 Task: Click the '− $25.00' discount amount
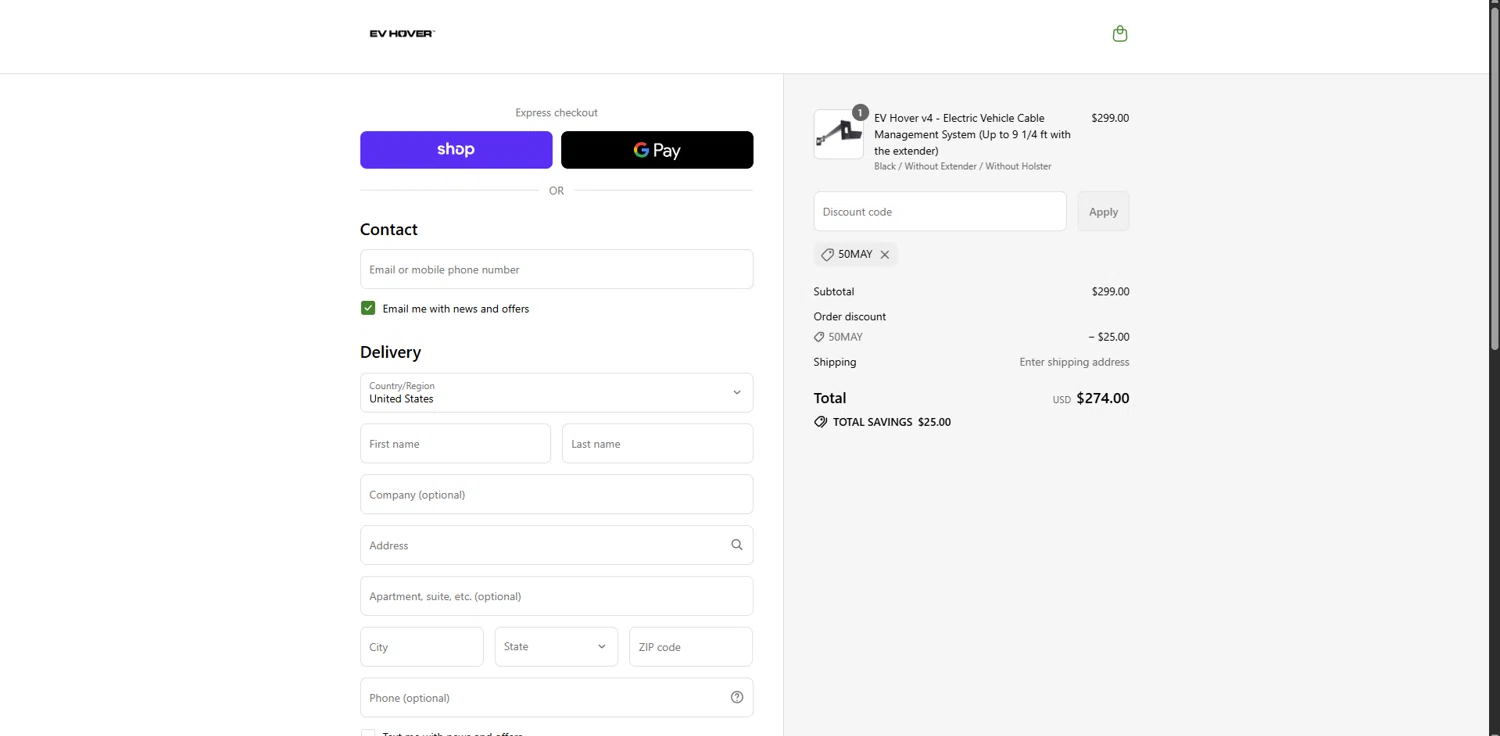pyautogui.click(x=1109, y=337)
